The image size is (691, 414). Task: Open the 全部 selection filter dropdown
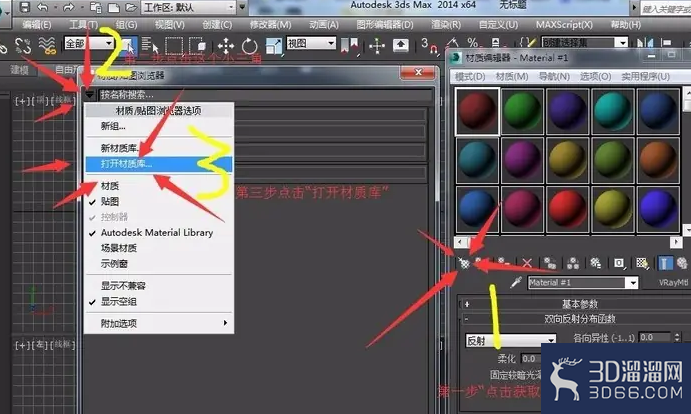(x=89, y=43)
